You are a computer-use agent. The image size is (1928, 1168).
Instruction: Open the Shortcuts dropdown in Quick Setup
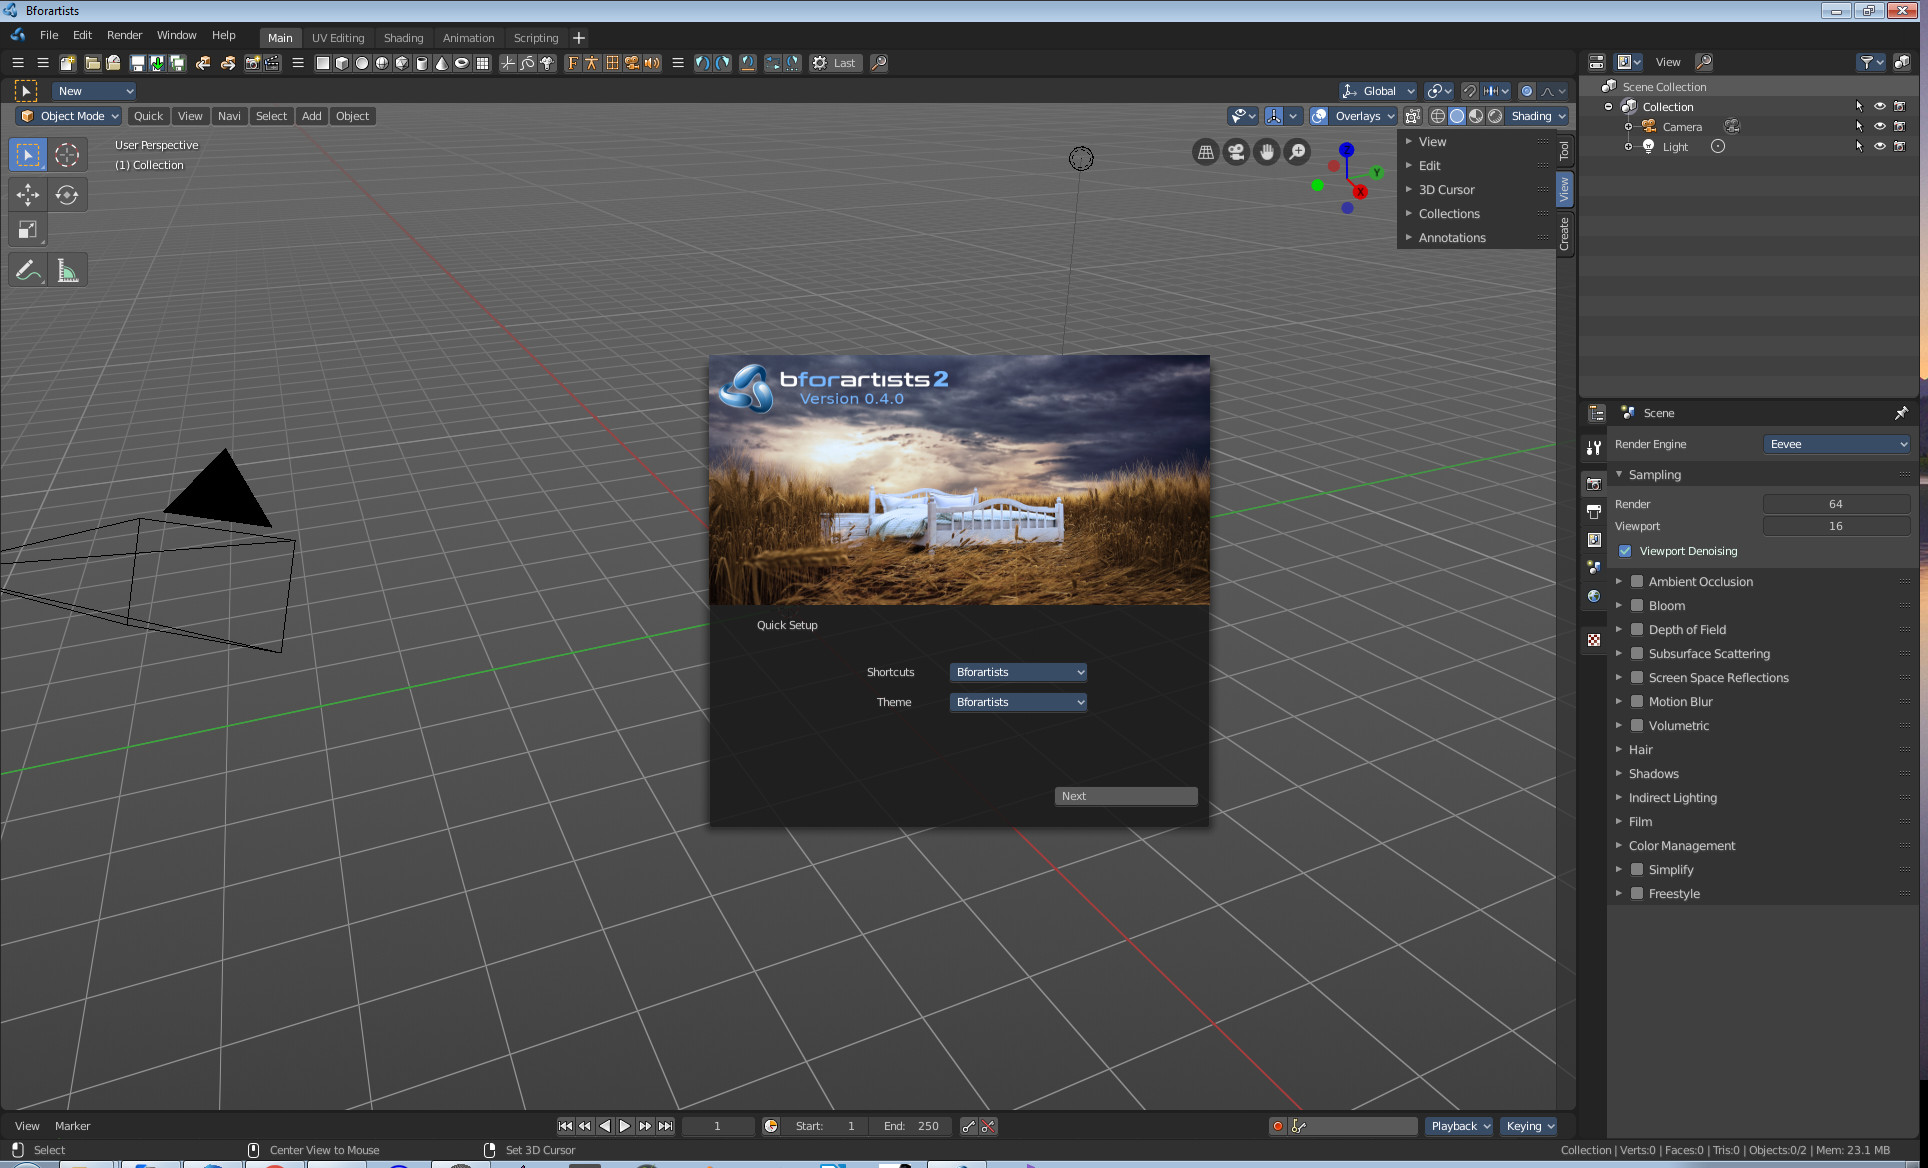click(1018, 672)
